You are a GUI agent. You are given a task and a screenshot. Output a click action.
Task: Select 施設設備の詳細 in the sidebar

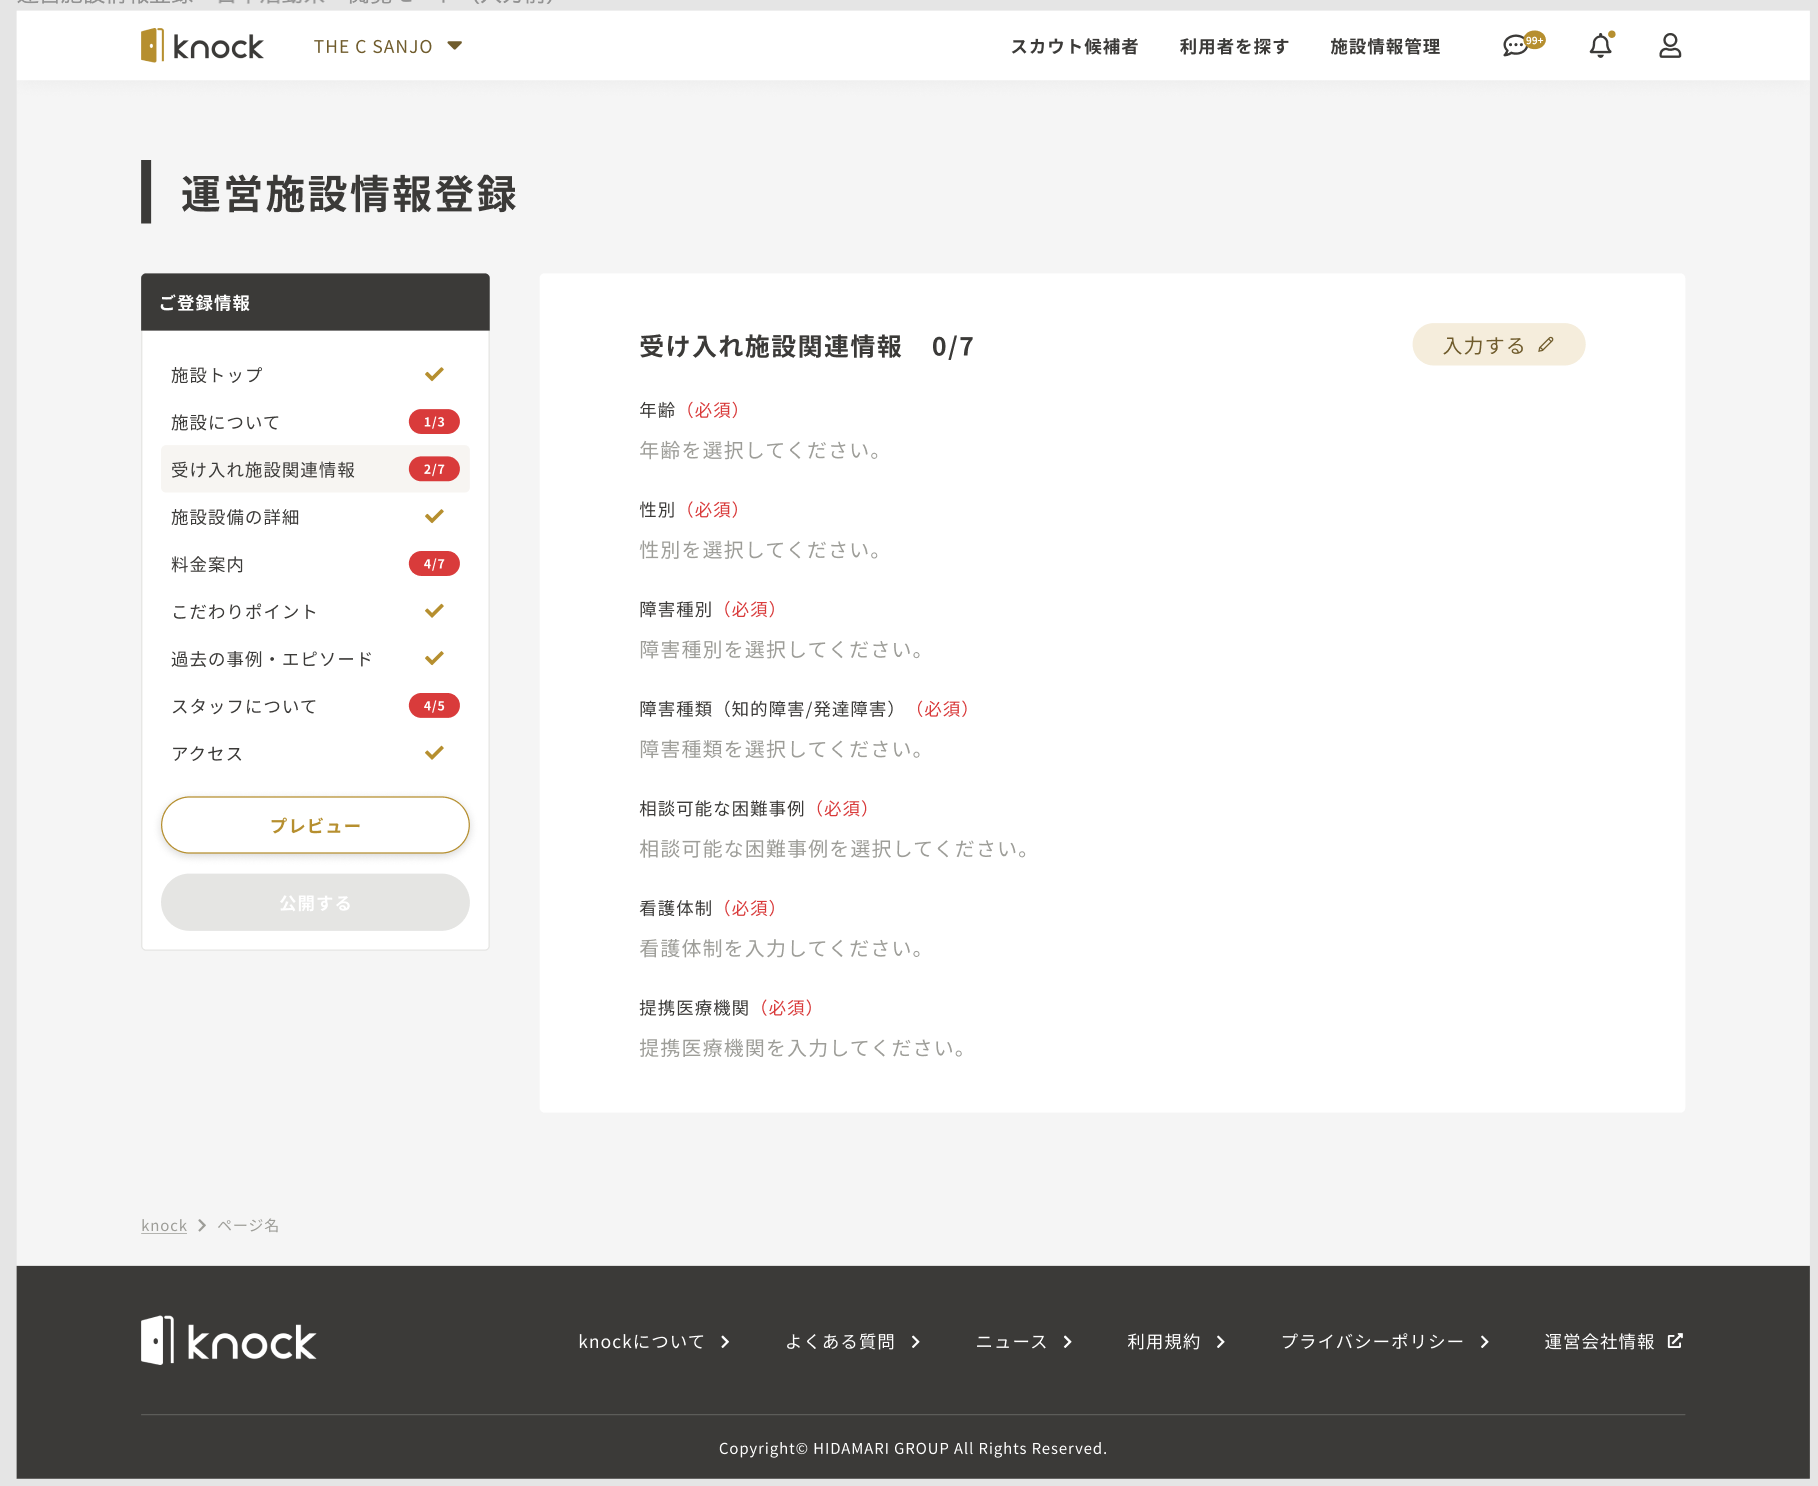[x=315, y=517]
